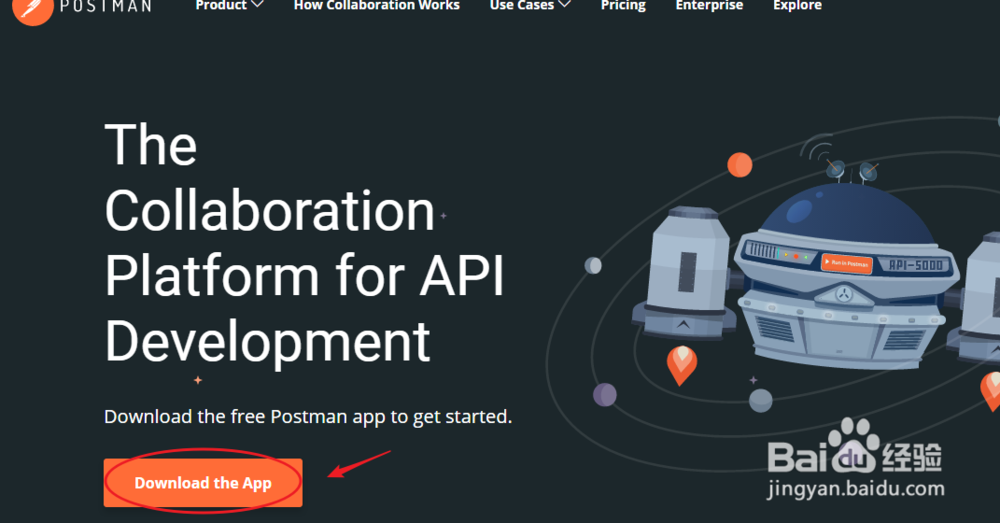Select the headline 'Collaboration' text
Image resolution: width=1000 pixels, height=523 pixels.
tap(270, 210)
